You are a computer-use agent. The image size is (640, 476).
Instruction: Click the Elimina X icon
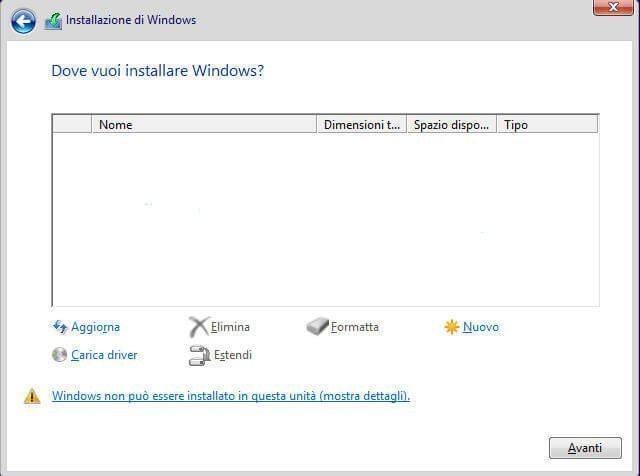[x=199, y=327]
